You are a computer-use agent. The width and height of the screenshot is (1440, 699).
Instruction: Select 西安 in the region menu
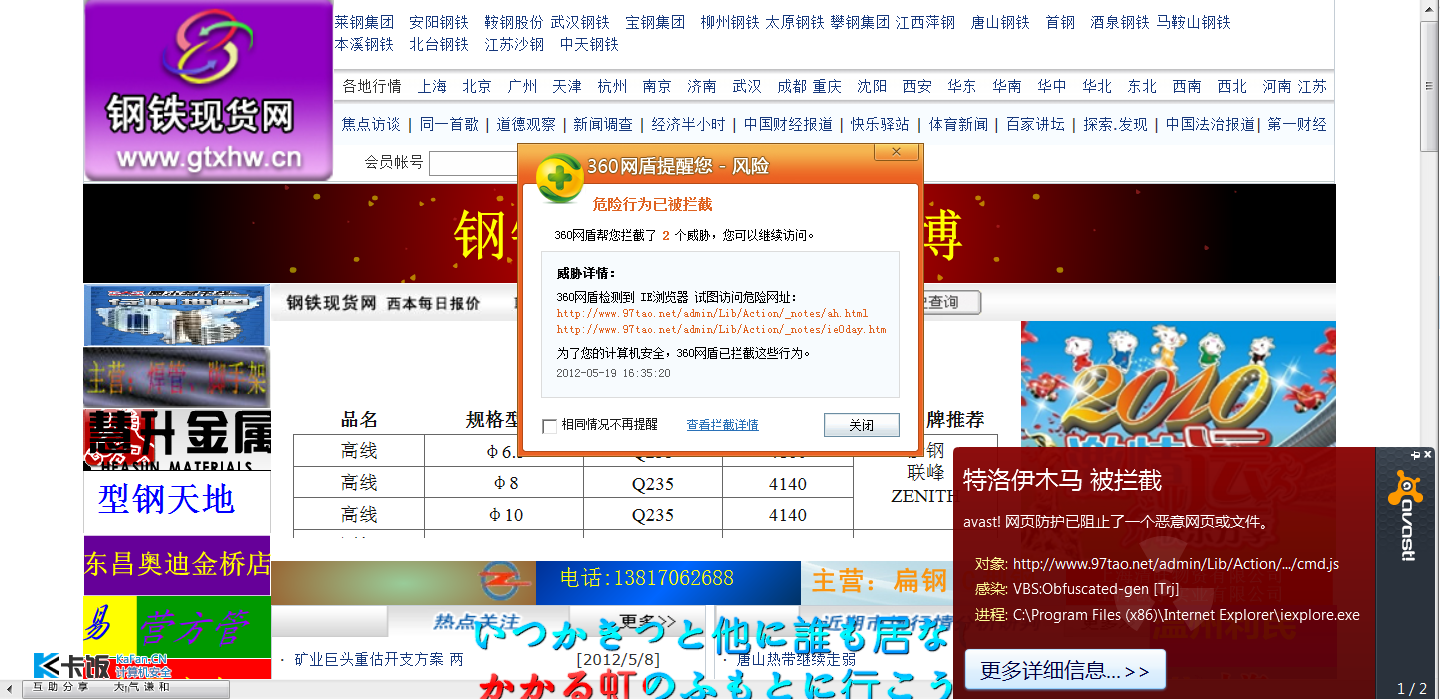click(x=917, y=86)
